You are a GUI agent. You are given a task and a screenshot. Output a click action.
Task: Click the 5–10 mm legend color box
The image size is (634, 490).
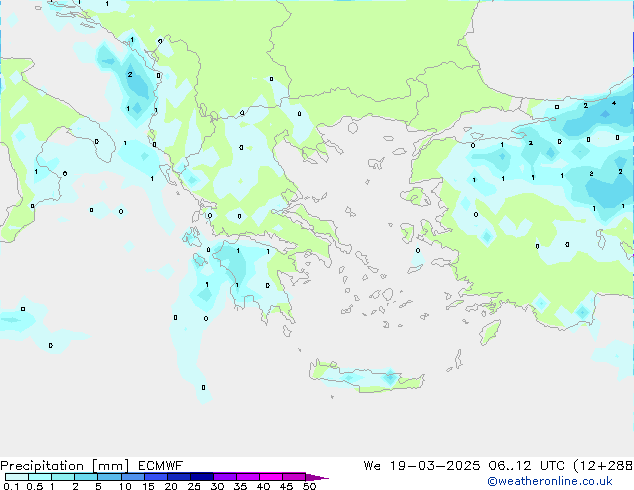point(109,477)
